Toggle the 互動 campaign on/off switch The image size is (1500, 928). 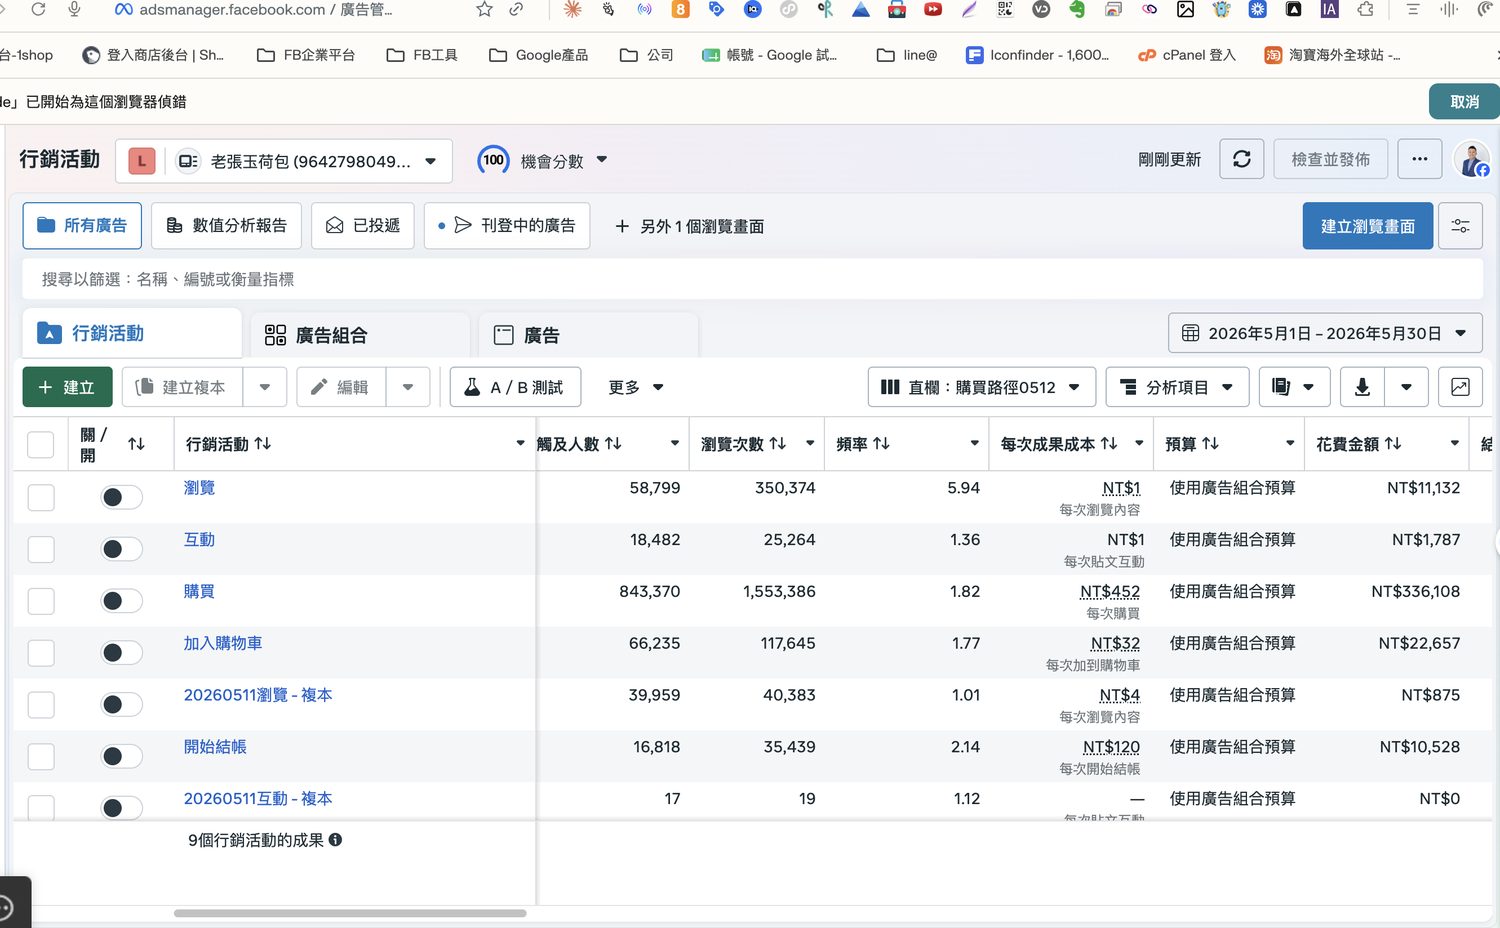tap(122, 549)
